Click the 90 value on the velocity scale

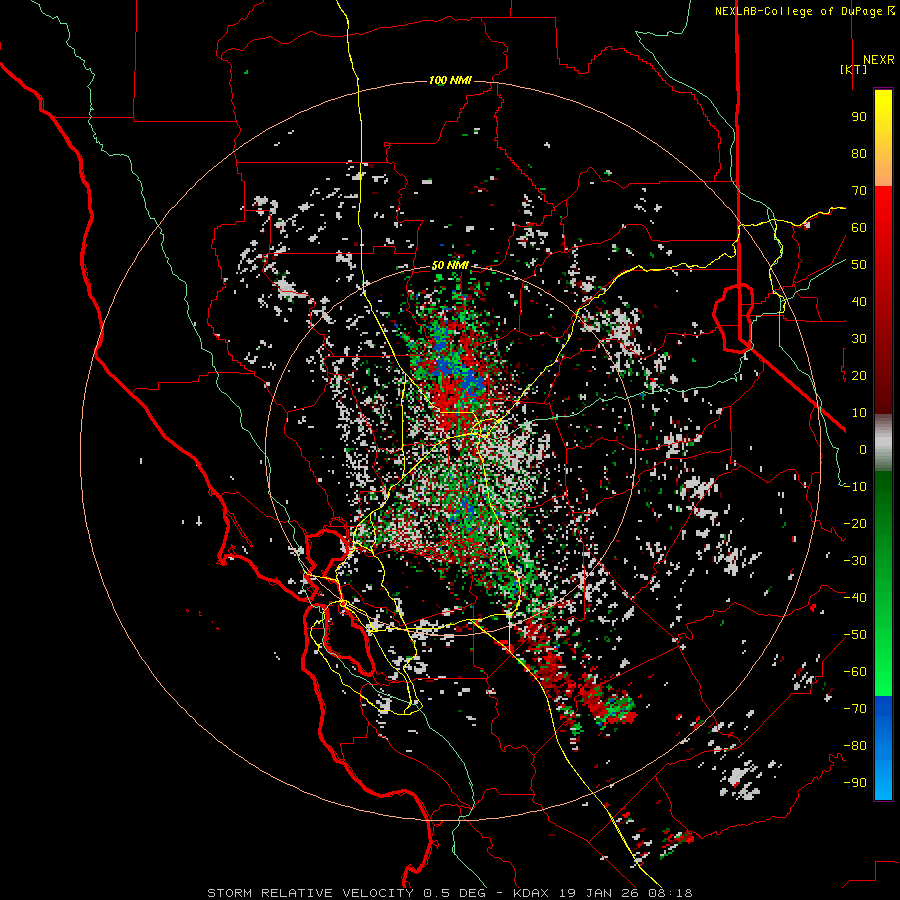click(859, 117)
